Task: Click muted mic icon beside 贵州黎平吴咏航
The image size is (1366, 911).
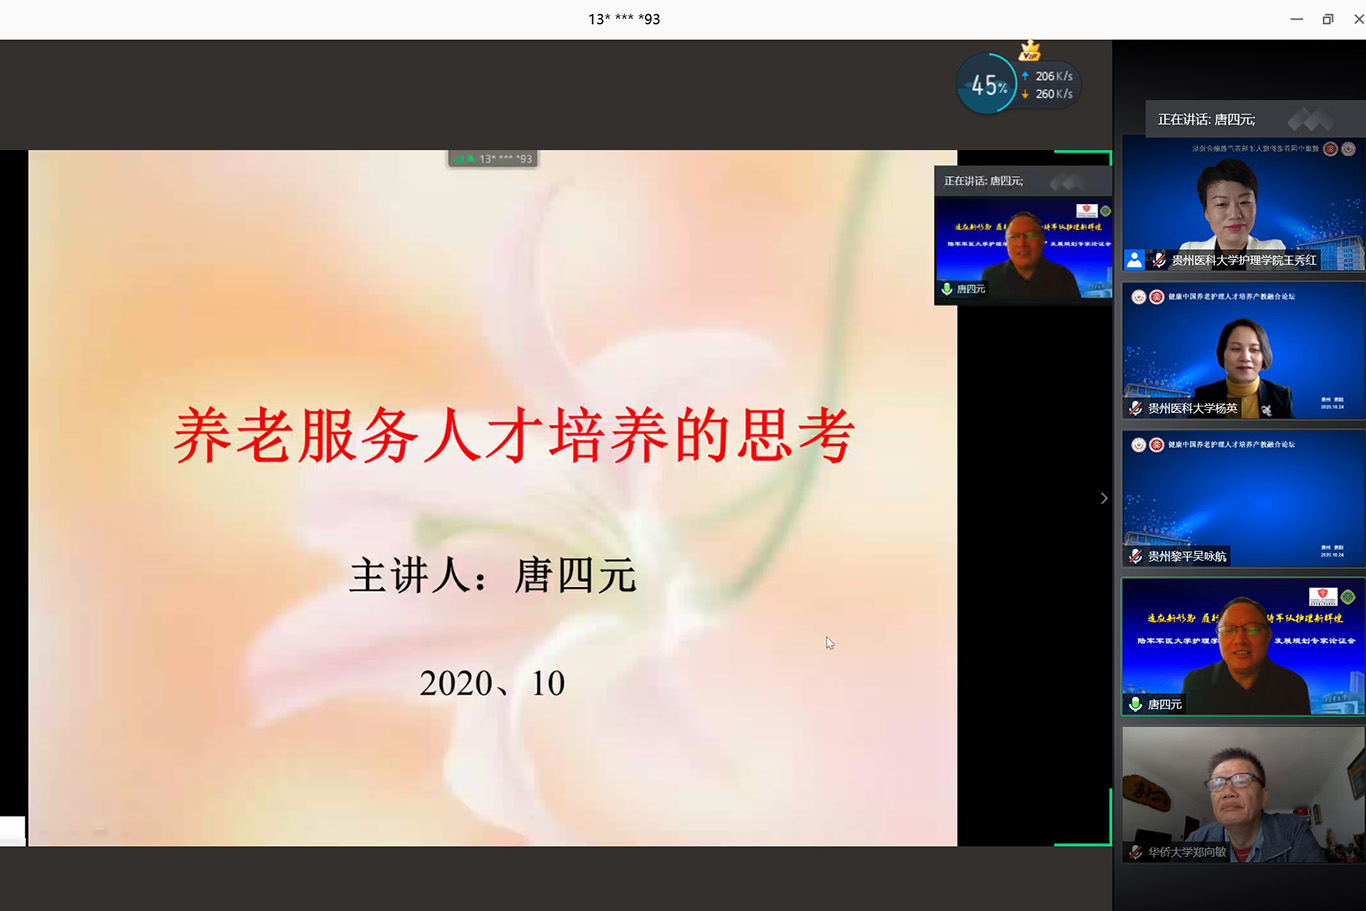Action: (x=1135, y=556)
